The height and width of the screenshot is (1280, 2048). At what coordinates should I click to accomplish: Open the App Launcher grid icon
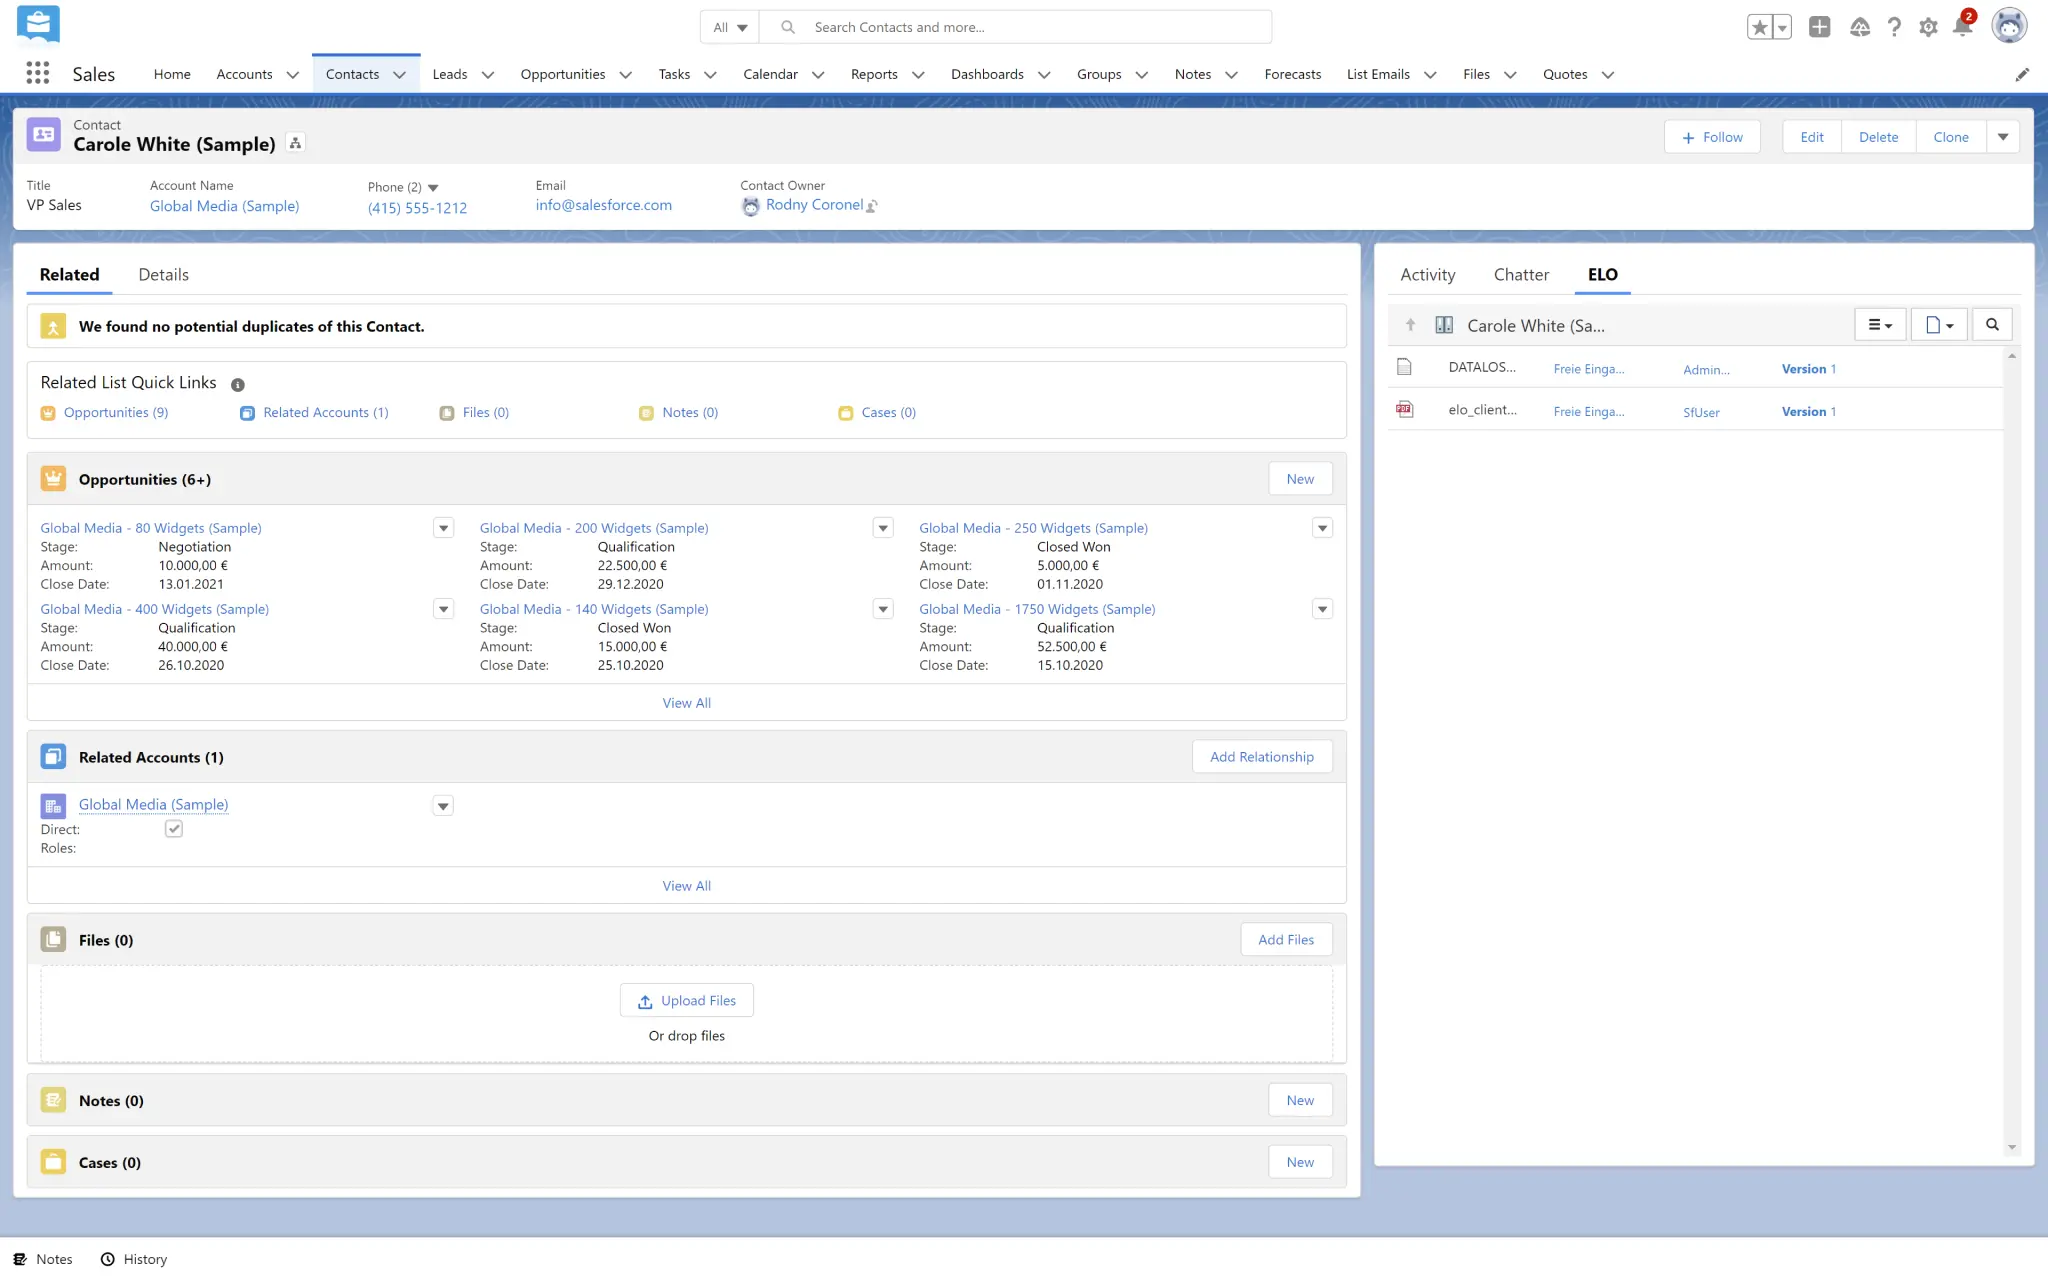point(38,73)
